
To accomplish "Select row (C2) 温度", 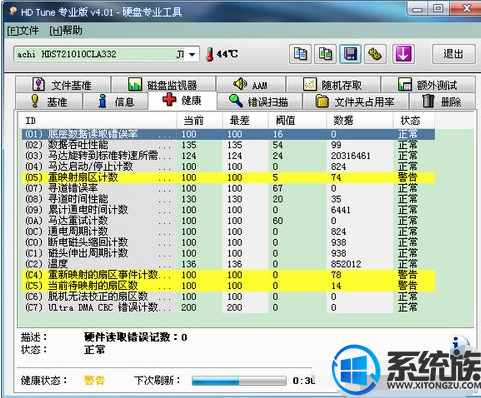I will [228, 264].
